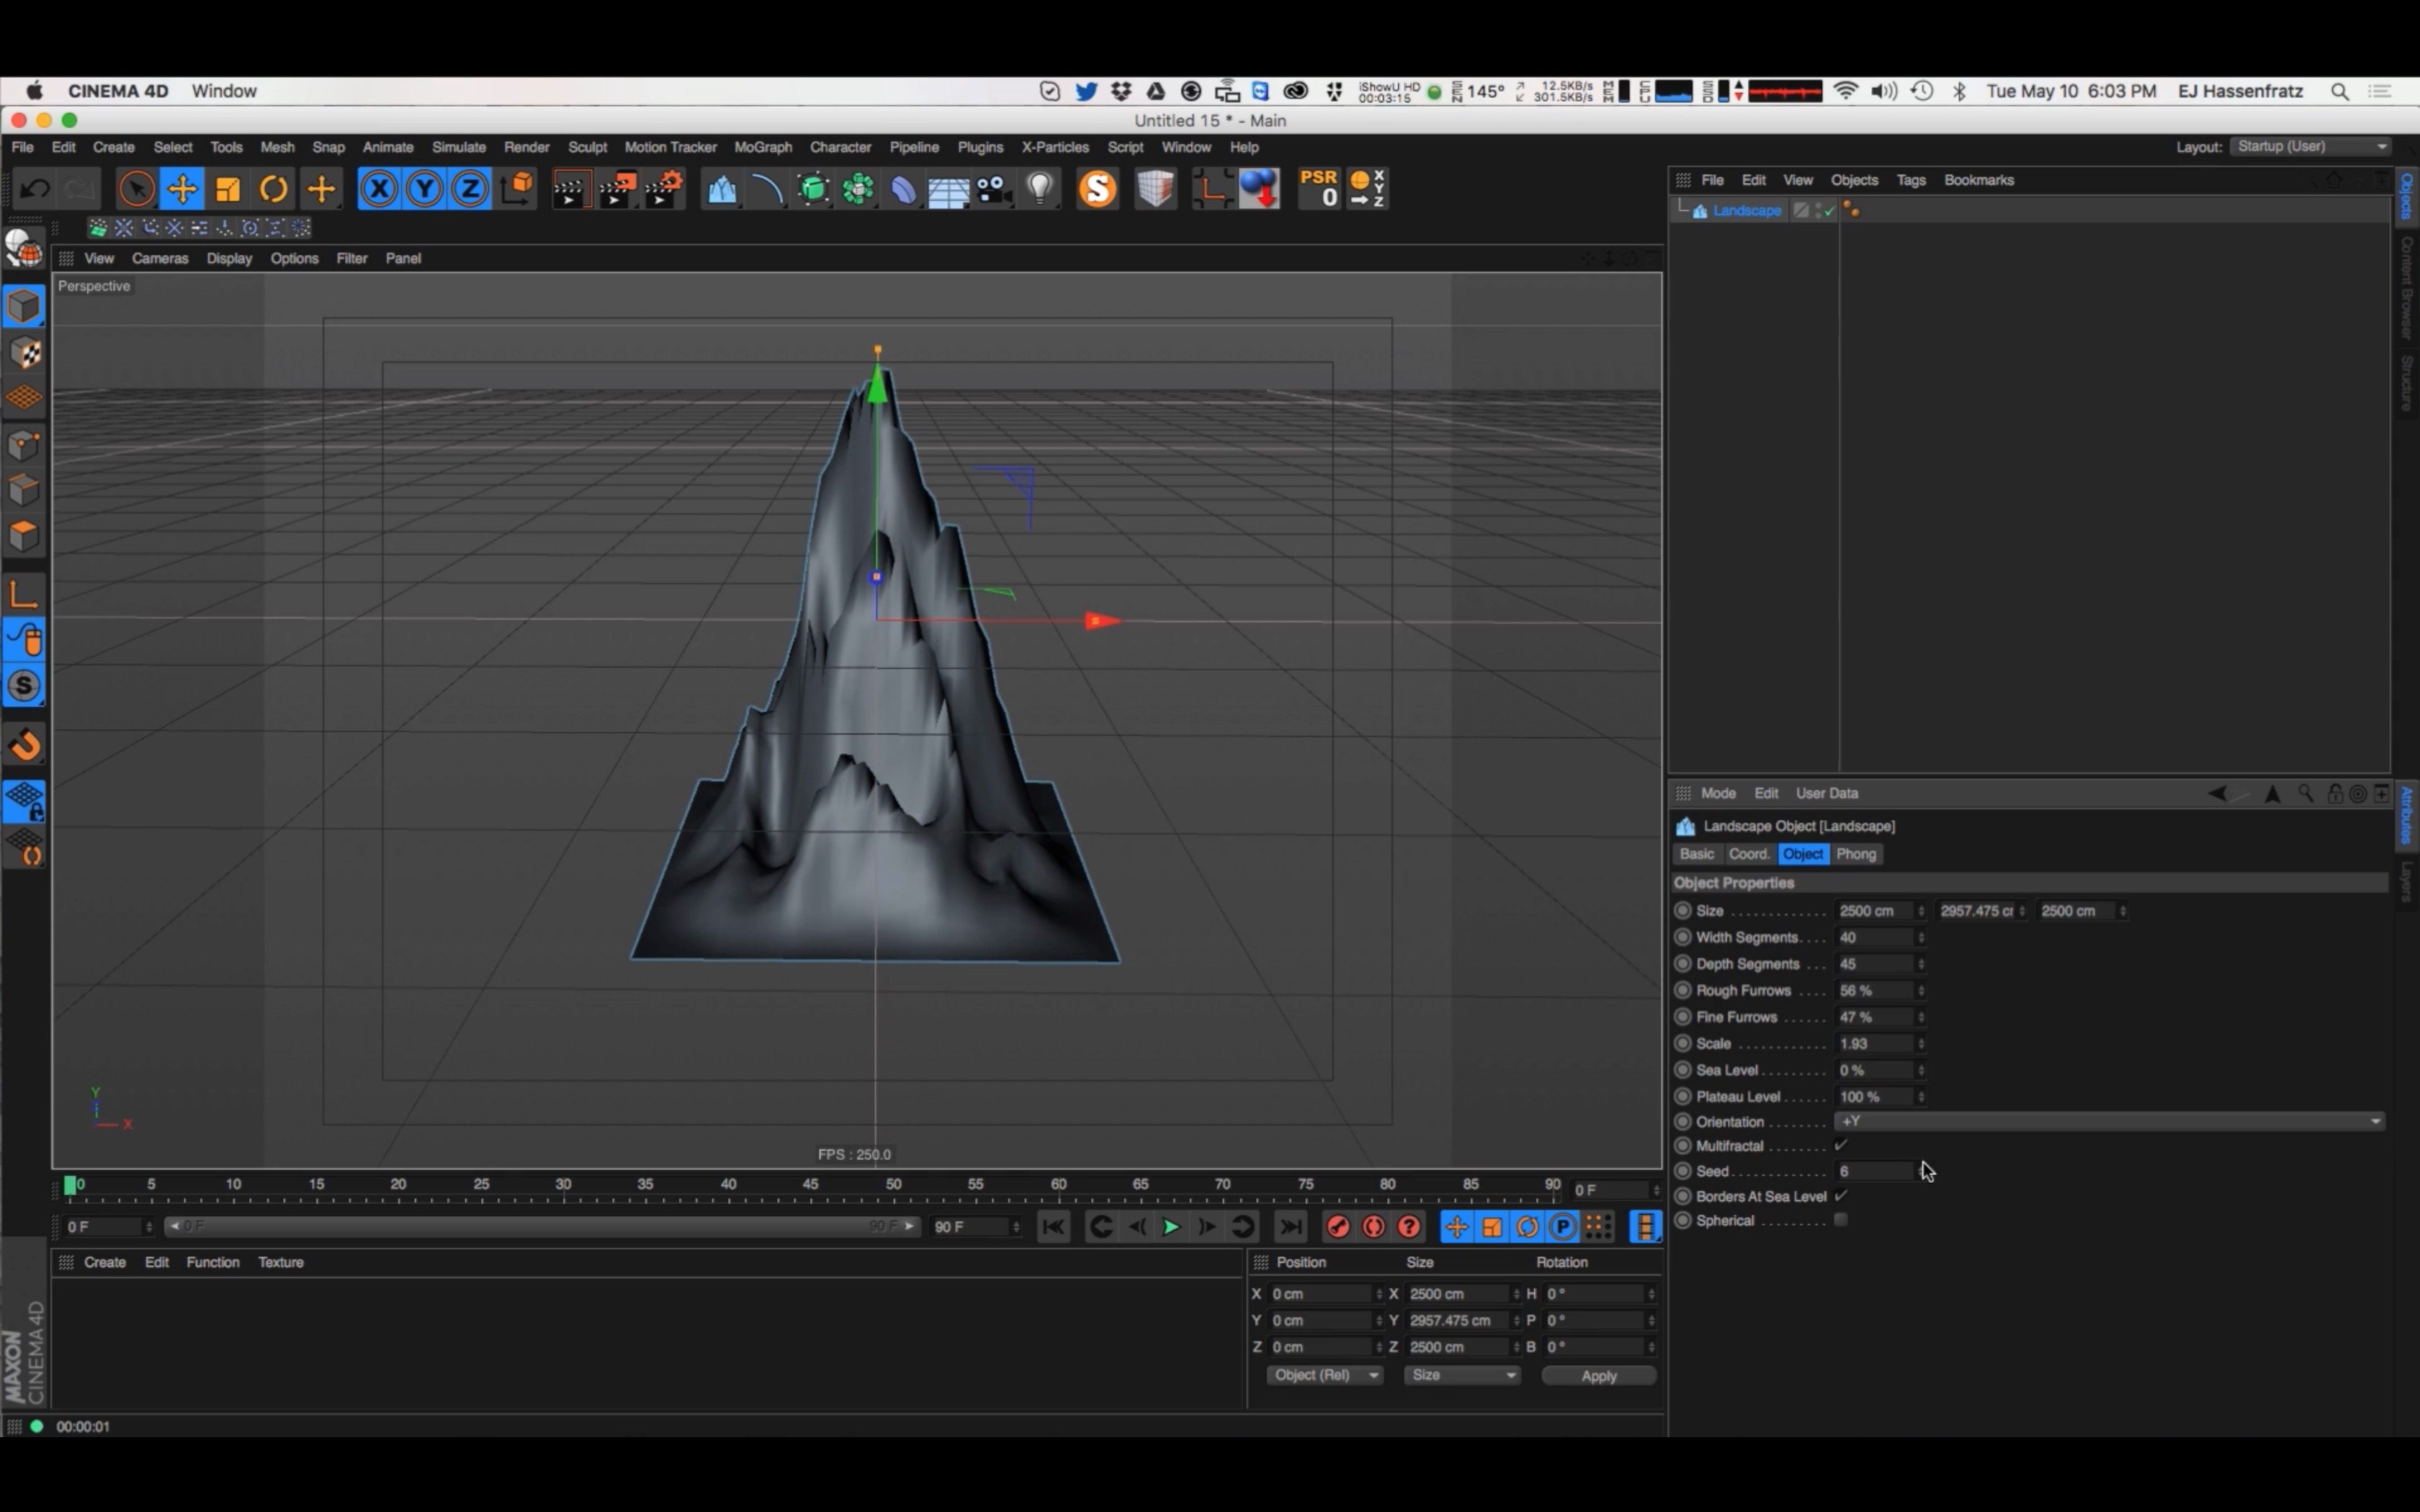The width and height of the screenshot is (2420, 1512).
Task: Switch to the Phong tab
Action: pos(1856,854)
